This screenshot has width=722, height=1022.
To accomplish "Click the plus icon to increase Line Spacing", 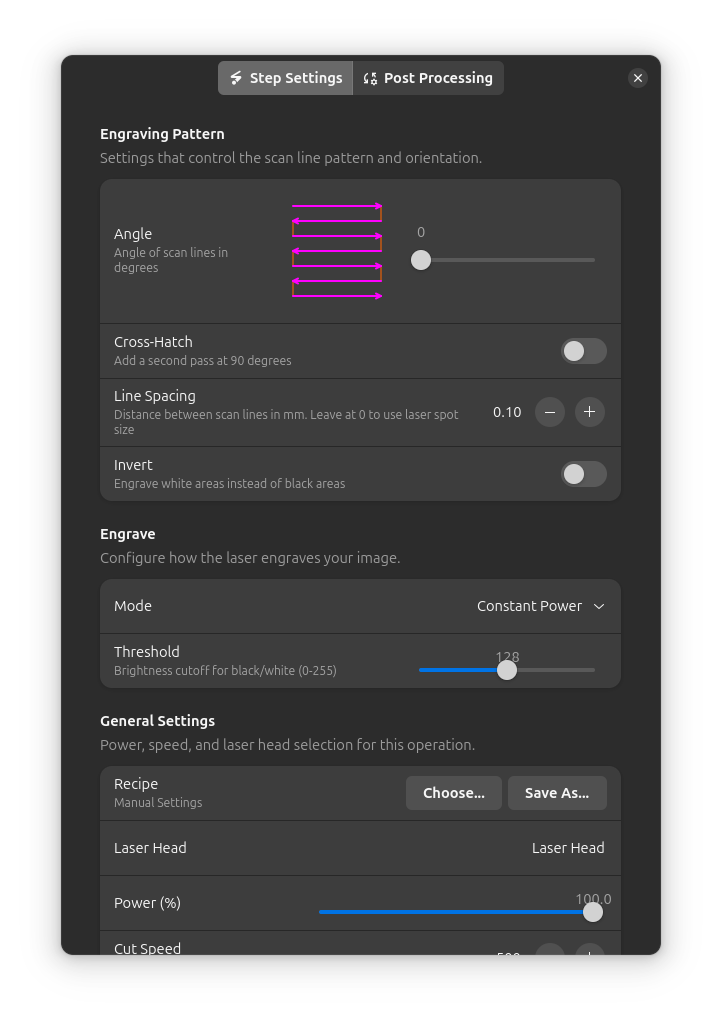I will (589, 411).
